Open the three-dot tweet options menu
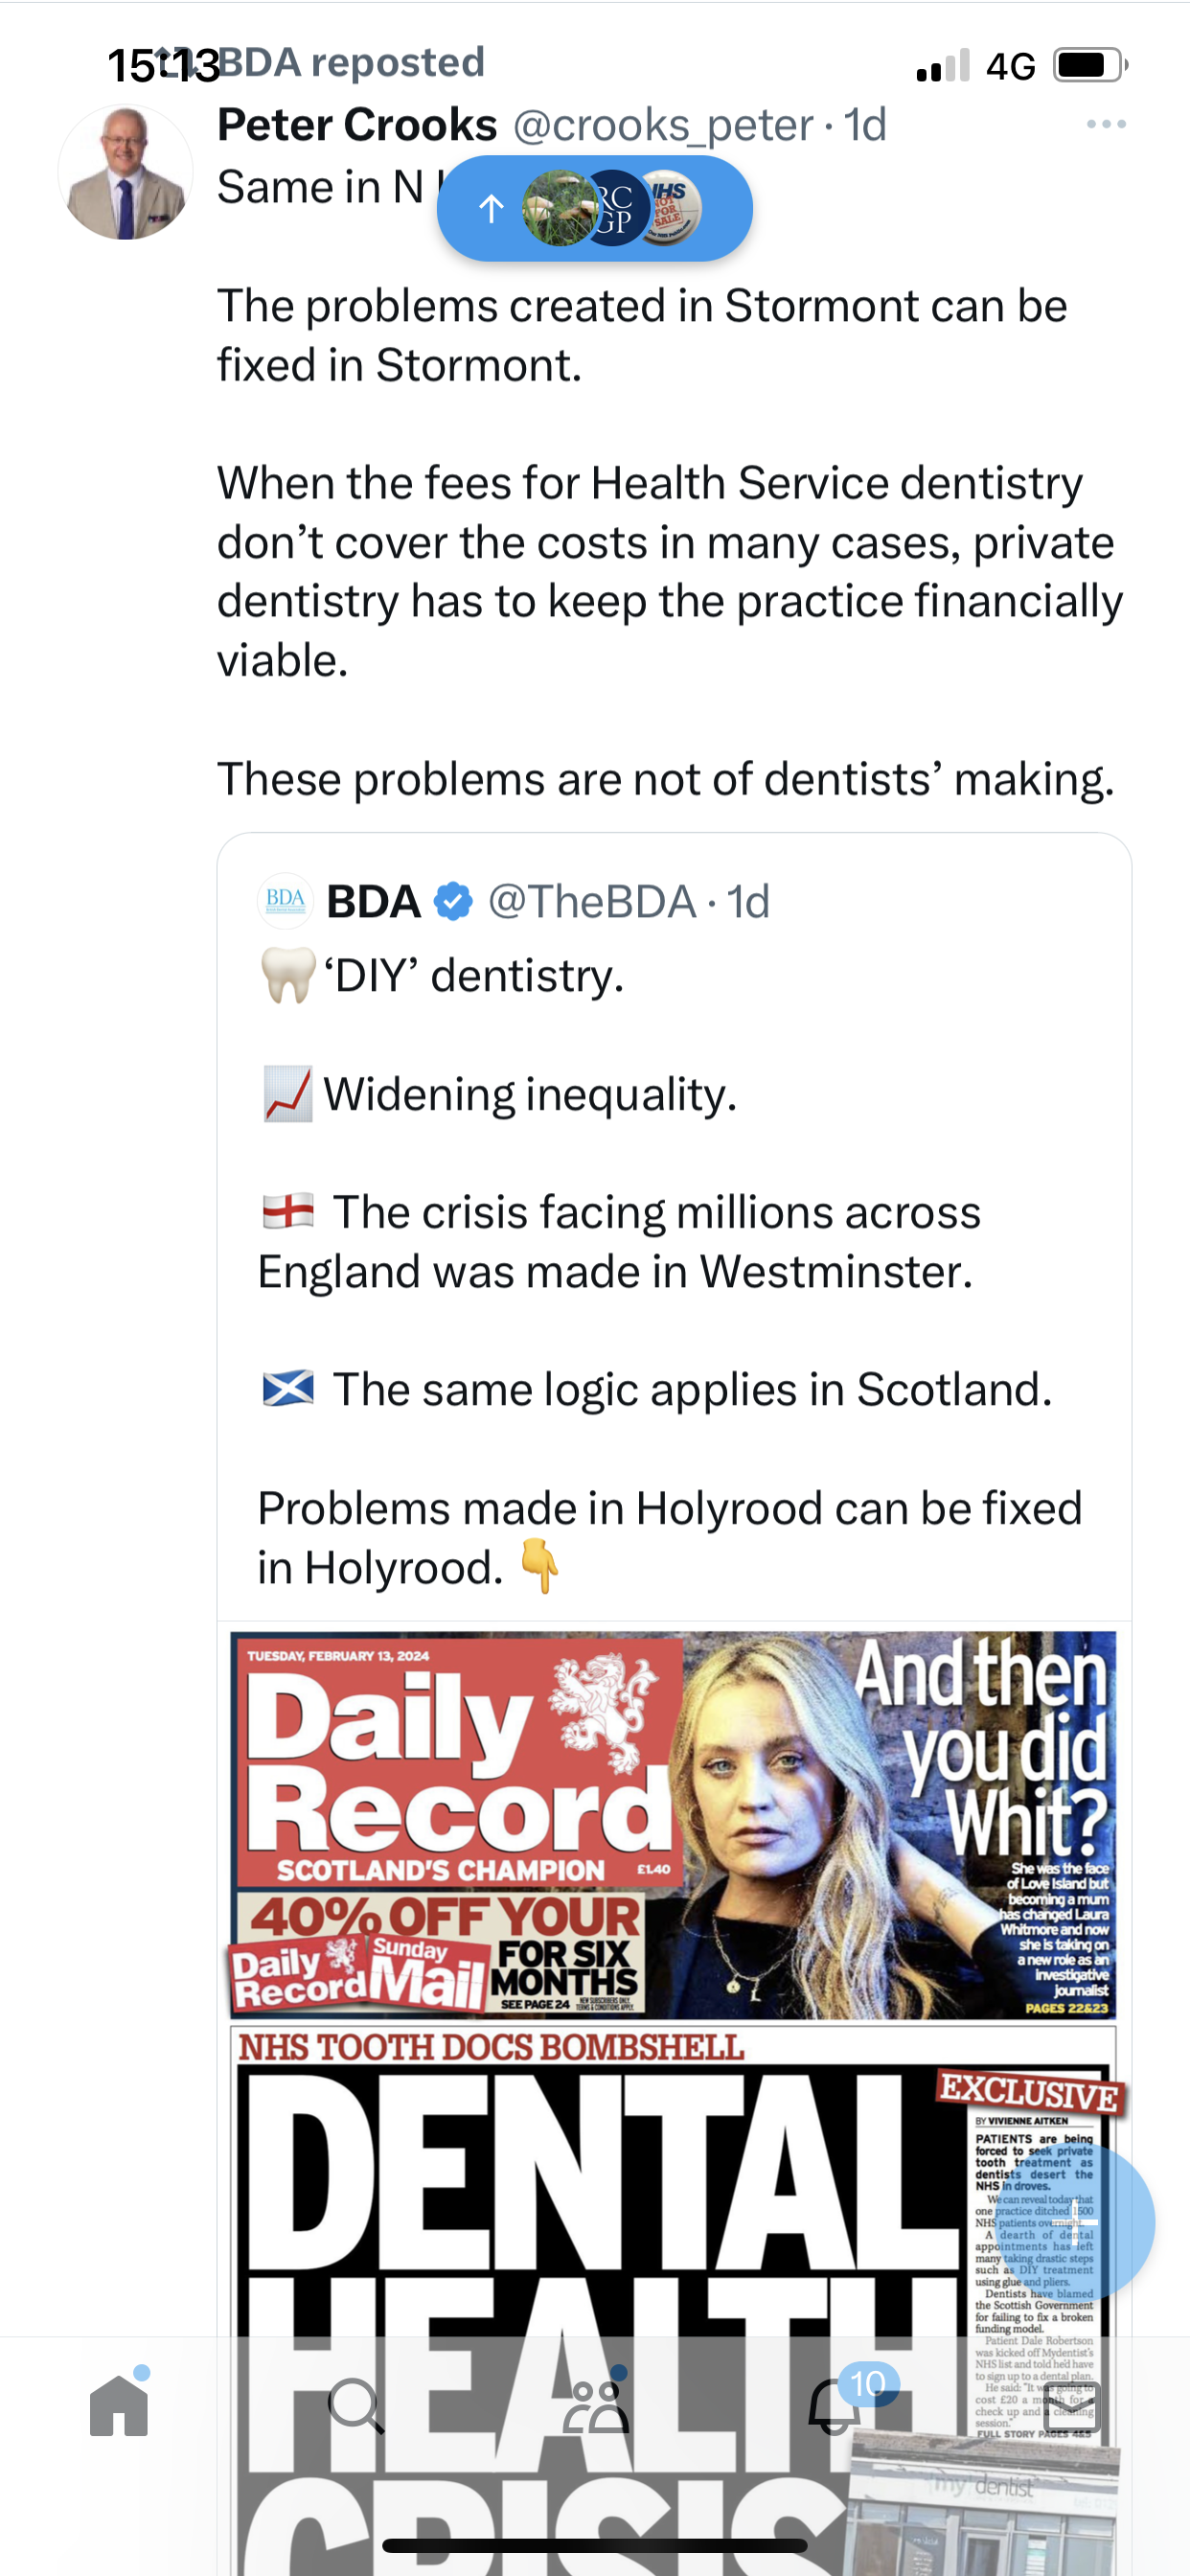 pos(1106,124)
